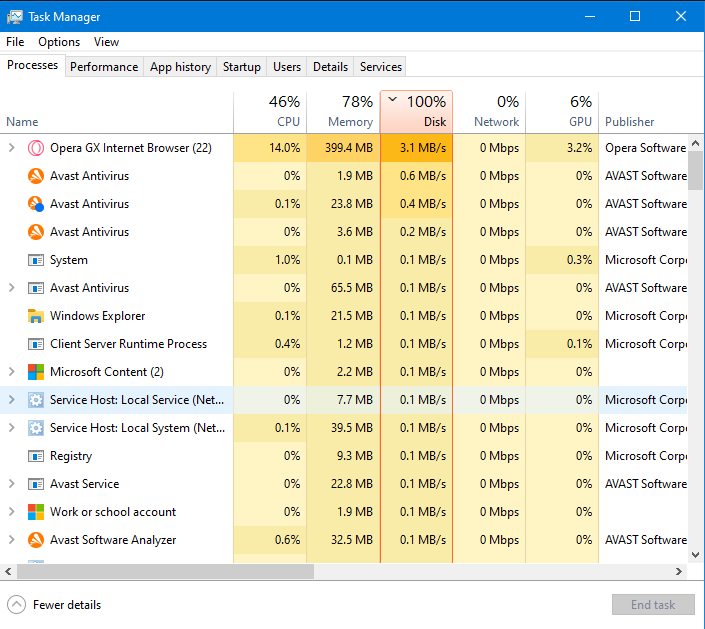Click the icon of Avast Antivirus 65.5 MB row
This screenshot has height=629, width=705.
[36, 288]
